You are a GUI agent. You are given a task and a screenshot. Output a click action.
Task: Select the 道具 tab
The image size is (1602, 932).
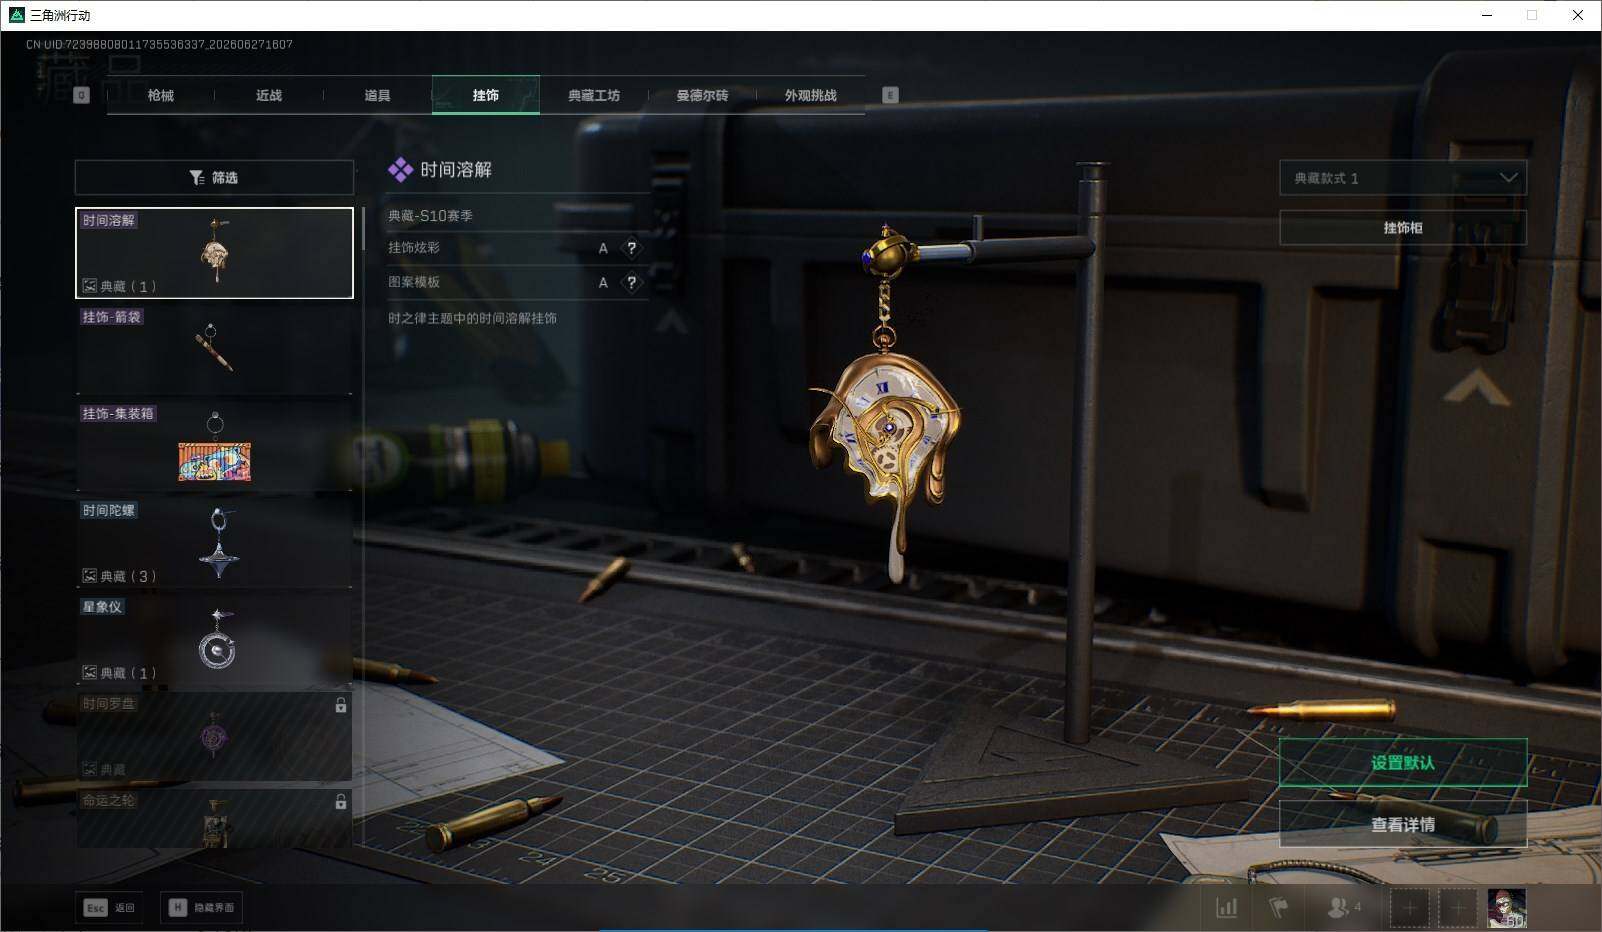click(377, 95)
